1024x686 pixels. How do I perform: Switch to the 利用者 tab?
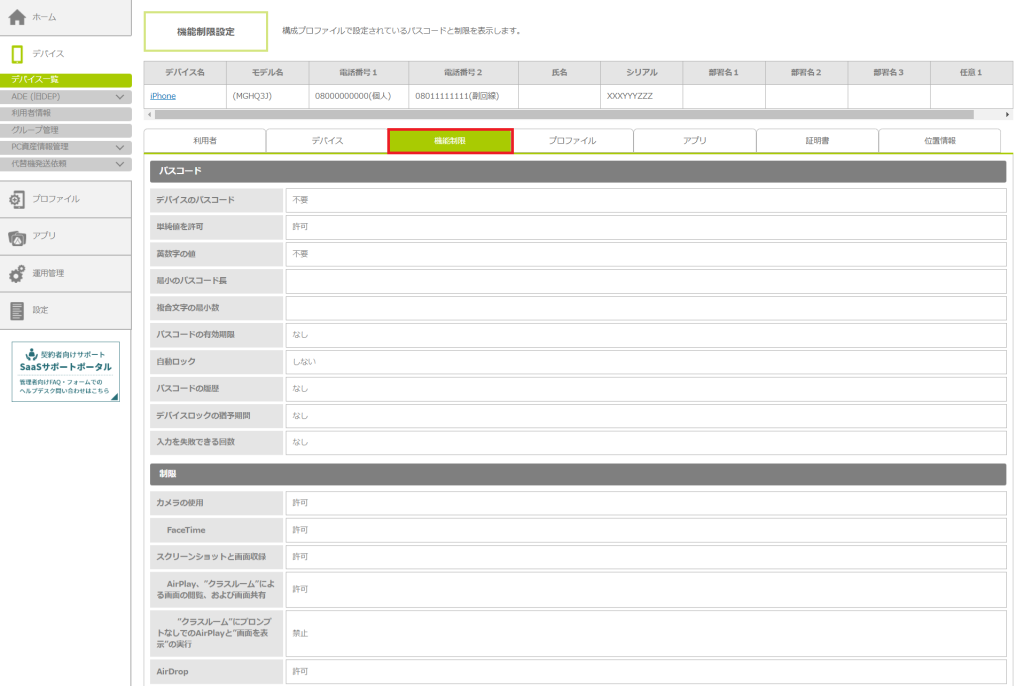pyautogui.click(x=205, y=141)
